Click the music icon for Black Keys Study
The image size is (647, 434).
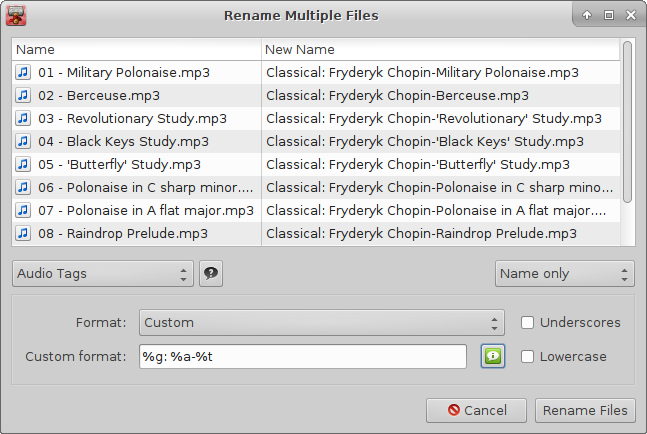pyautogui.click(x=23, y=141)
